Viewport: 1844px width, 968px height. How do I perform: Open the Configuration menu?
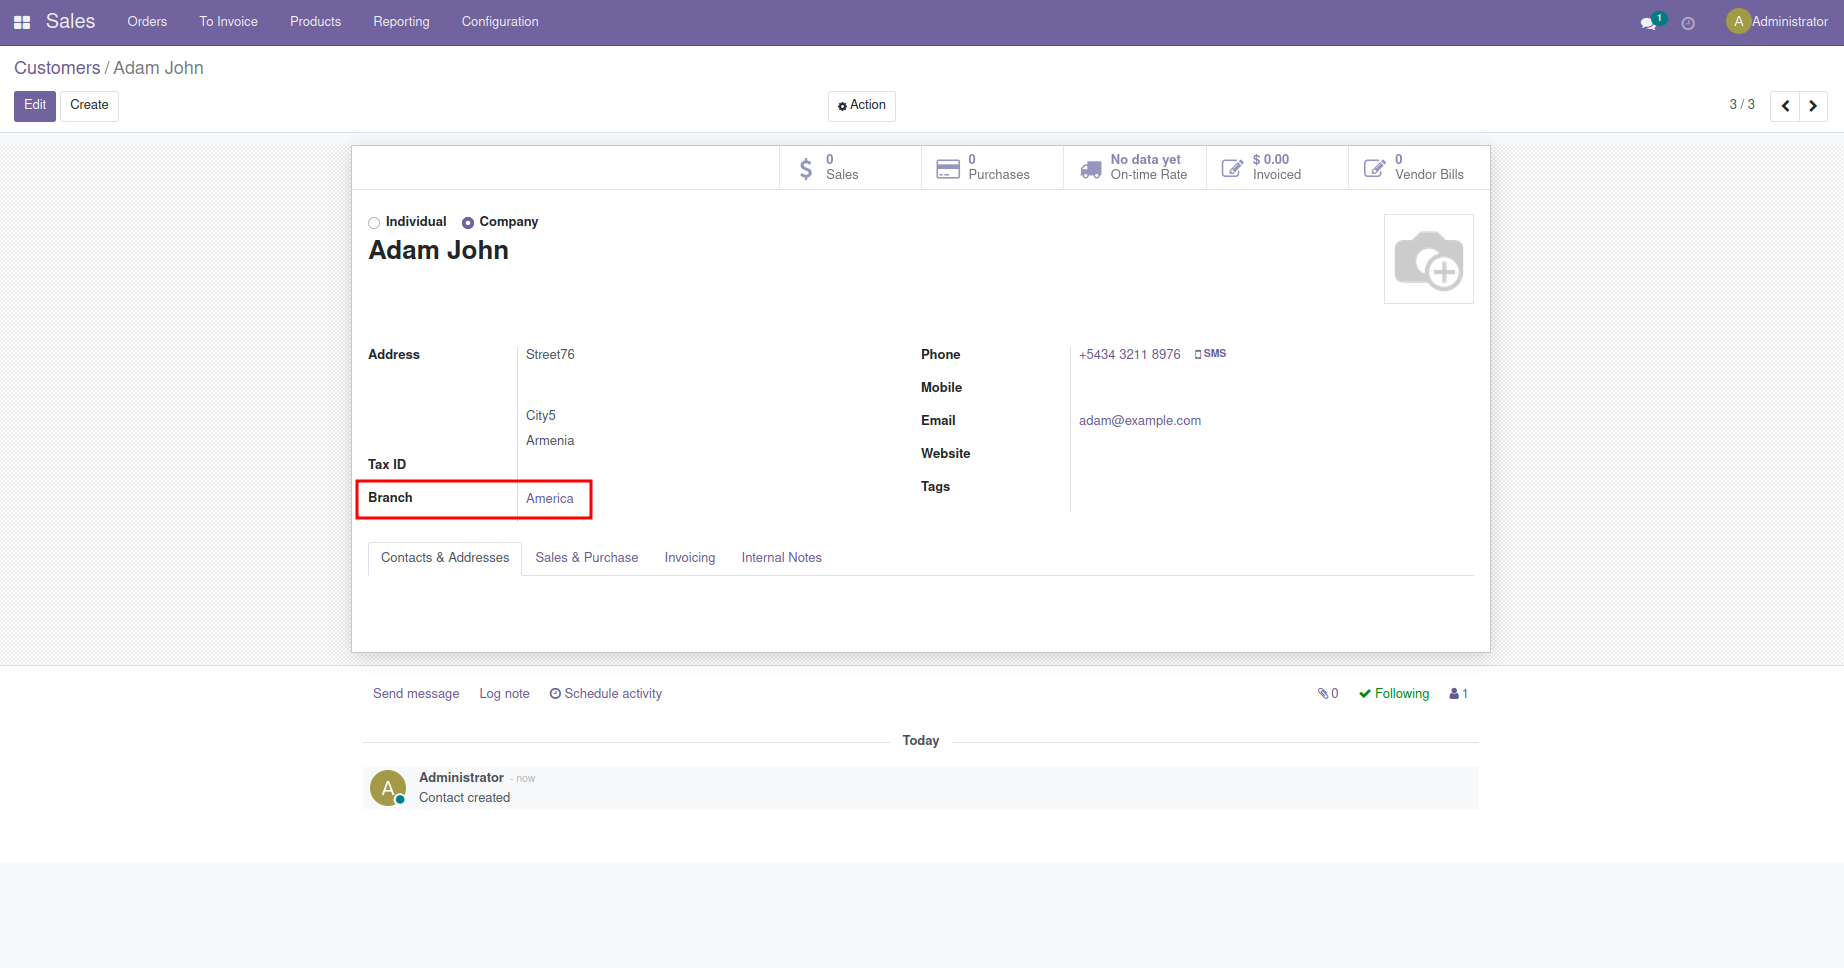click(x=500, y=22)
